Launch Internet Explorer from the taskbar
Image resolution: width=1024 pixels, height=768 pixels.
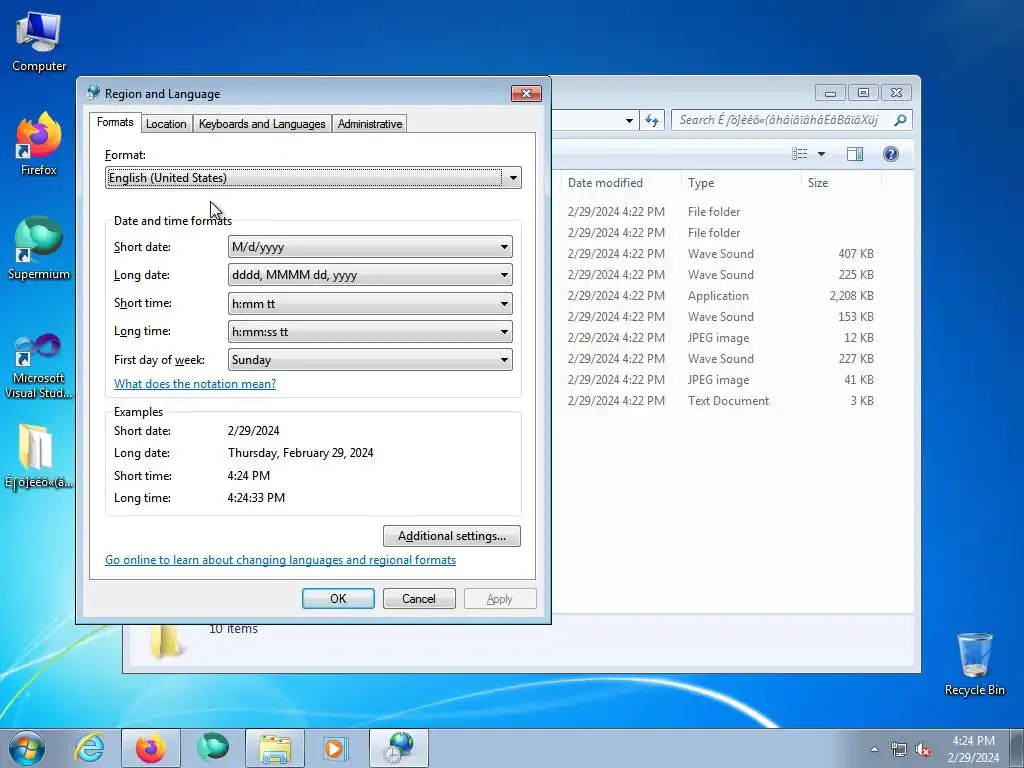[89, 748]
